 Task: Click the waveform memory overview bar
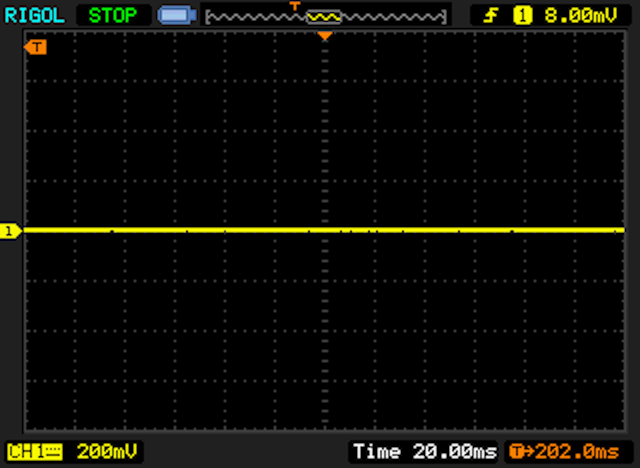pyautogui.click(x=326, y=17)
